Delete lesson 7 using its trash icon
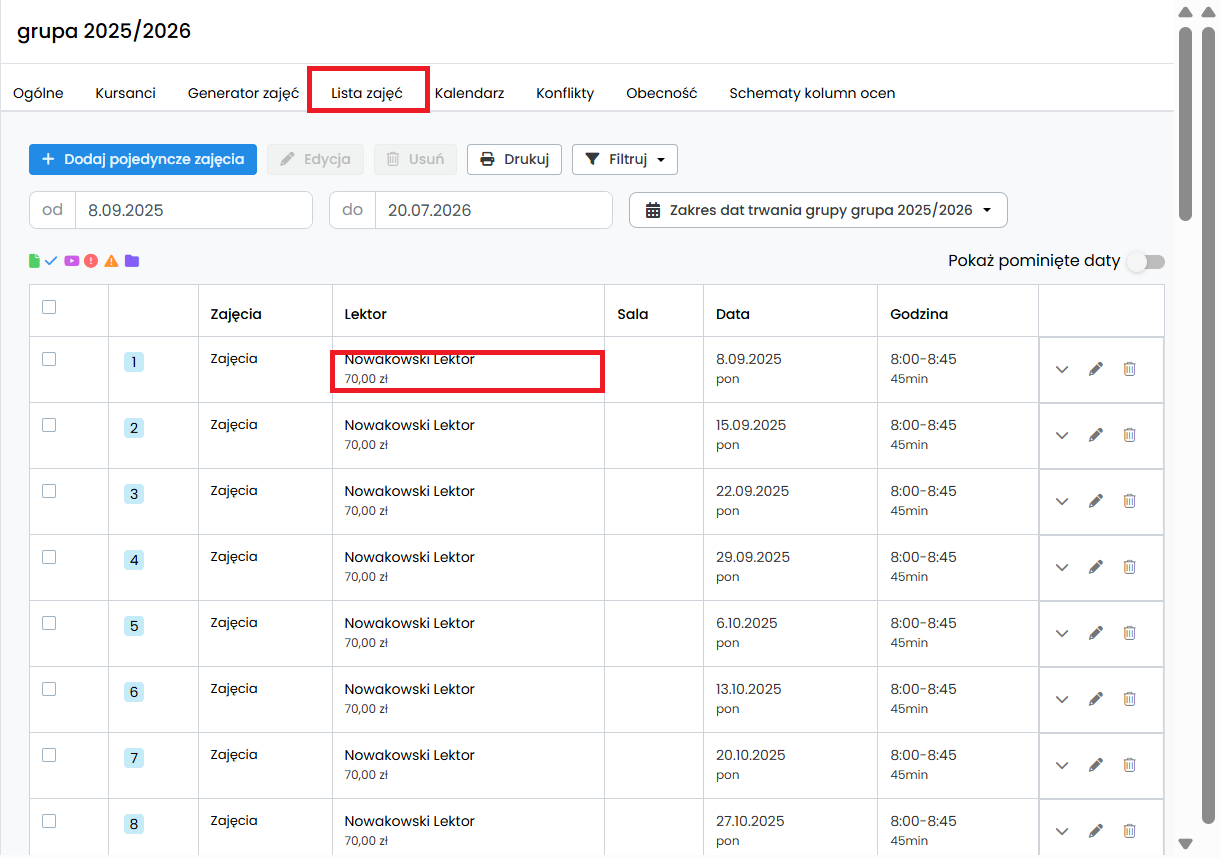The image size is (1220, 858). (x=1129, y=765)
